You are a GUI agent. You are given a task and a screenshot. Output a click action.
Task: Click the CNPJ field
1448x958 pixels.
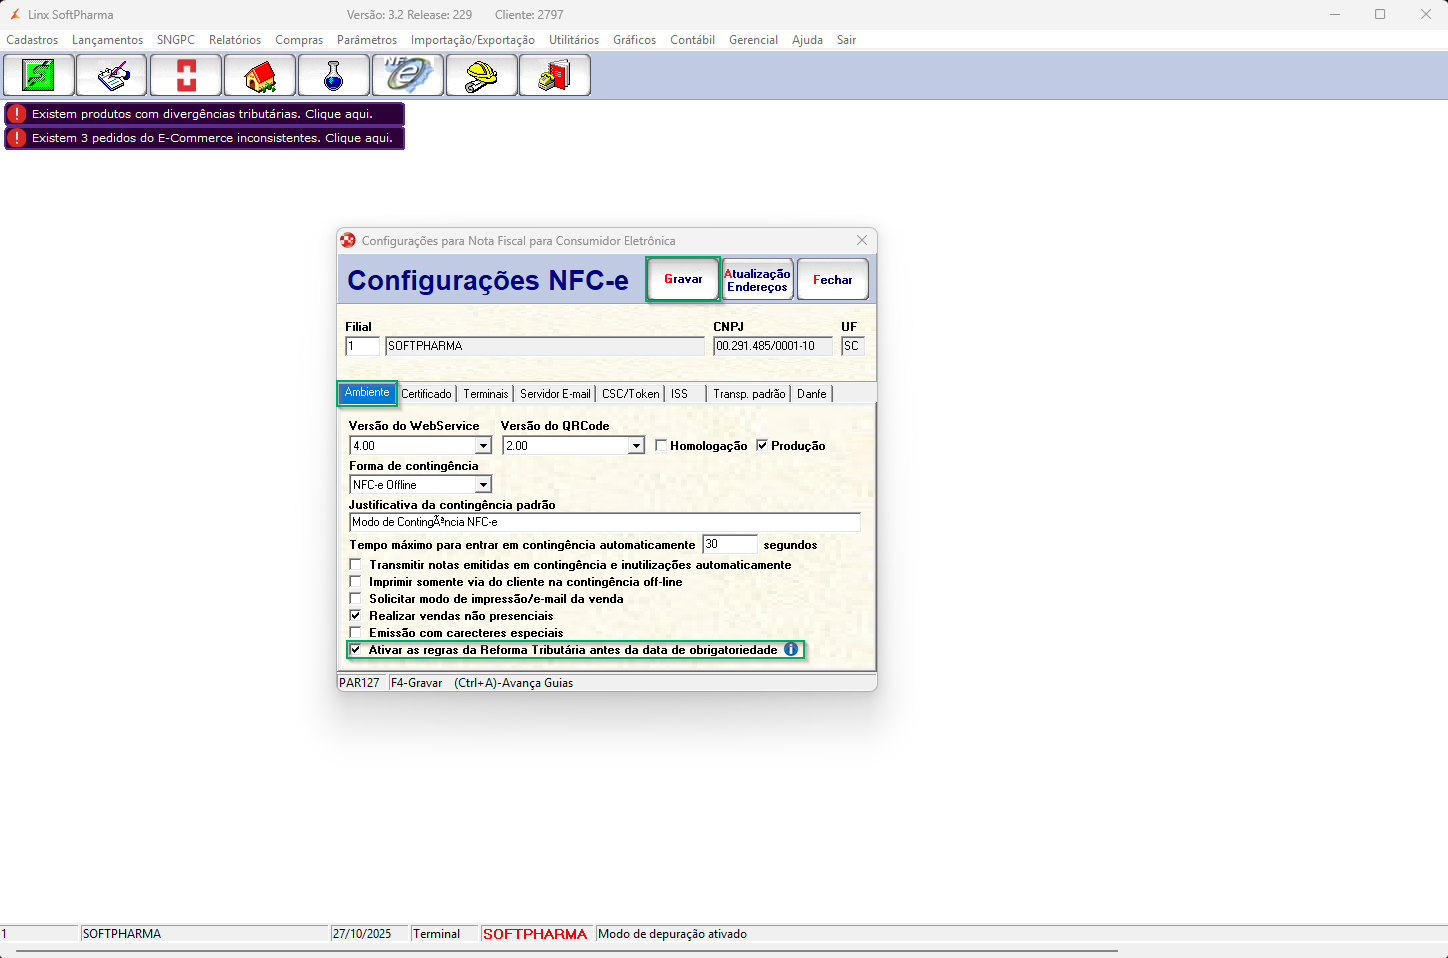[773, 346]
